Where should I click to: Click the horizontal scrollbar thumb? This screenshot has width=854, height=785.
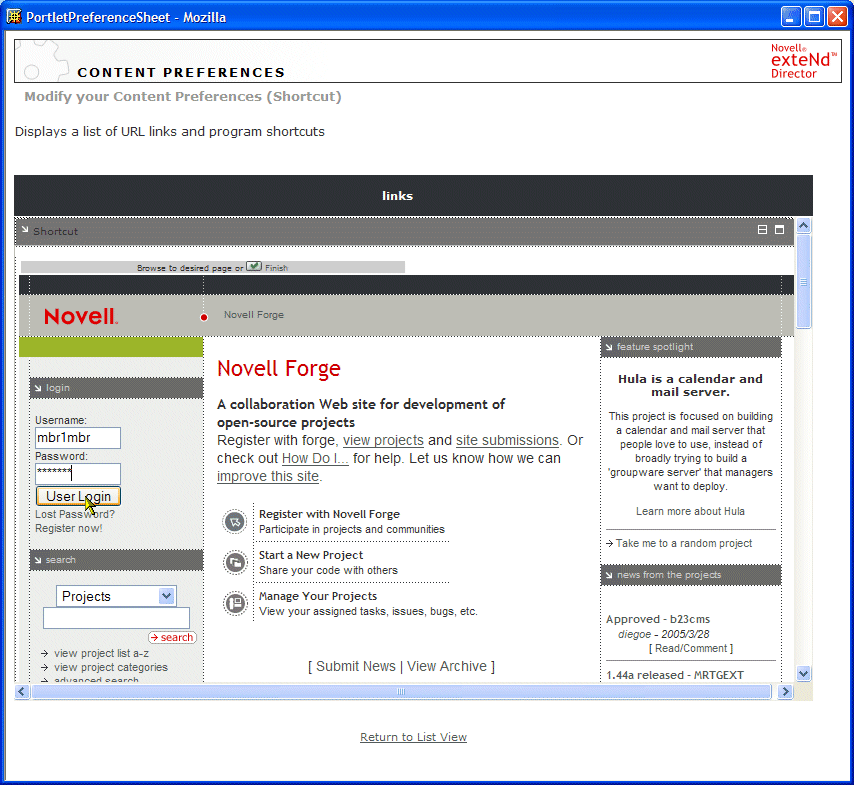(x=401, y=692)
